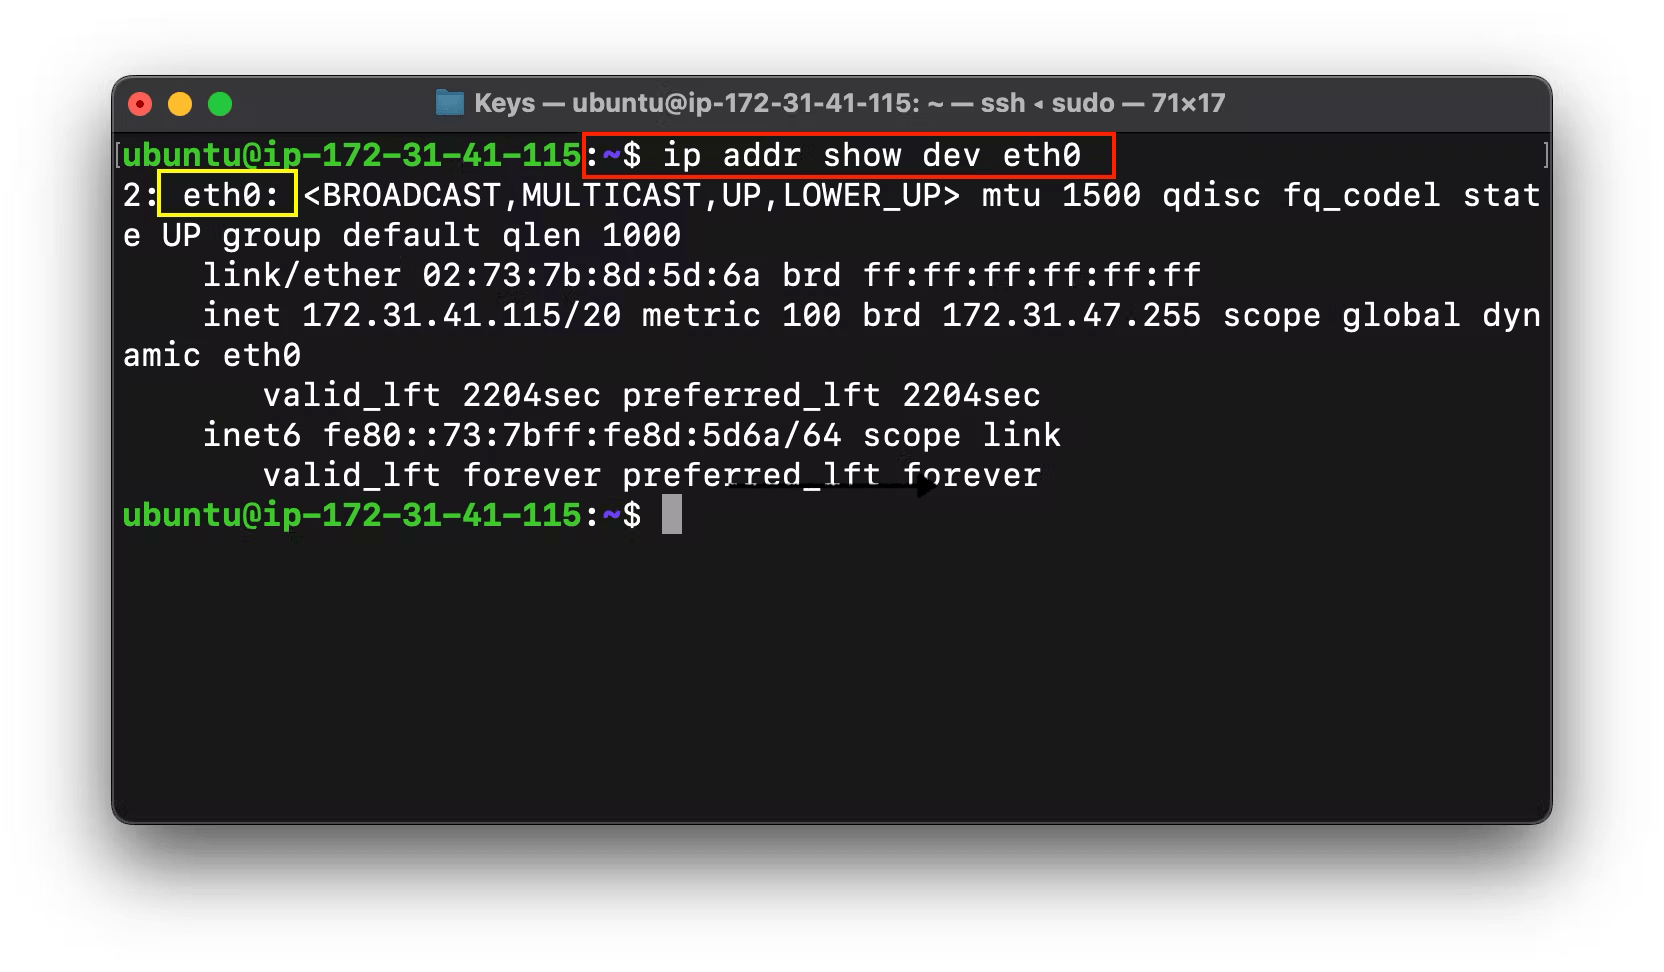This screenshot has width=1664, height=972.
Task: Click the inet address 172.31.41.115/20
Action: point(462,315)
